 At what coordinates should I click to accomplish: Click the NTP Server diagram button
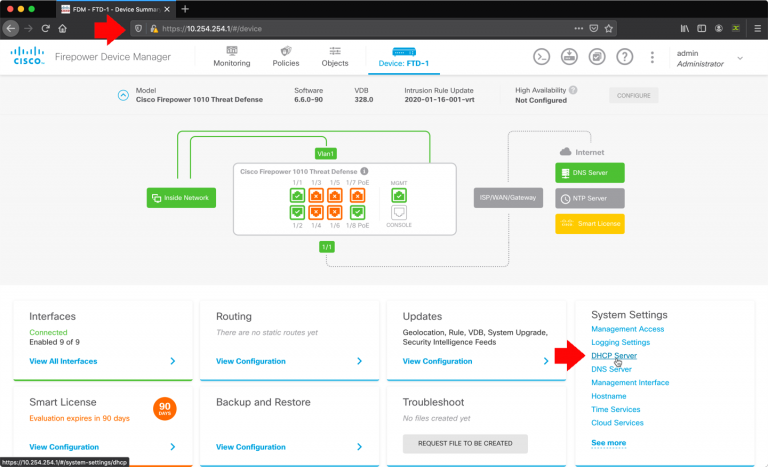point(590,198)
